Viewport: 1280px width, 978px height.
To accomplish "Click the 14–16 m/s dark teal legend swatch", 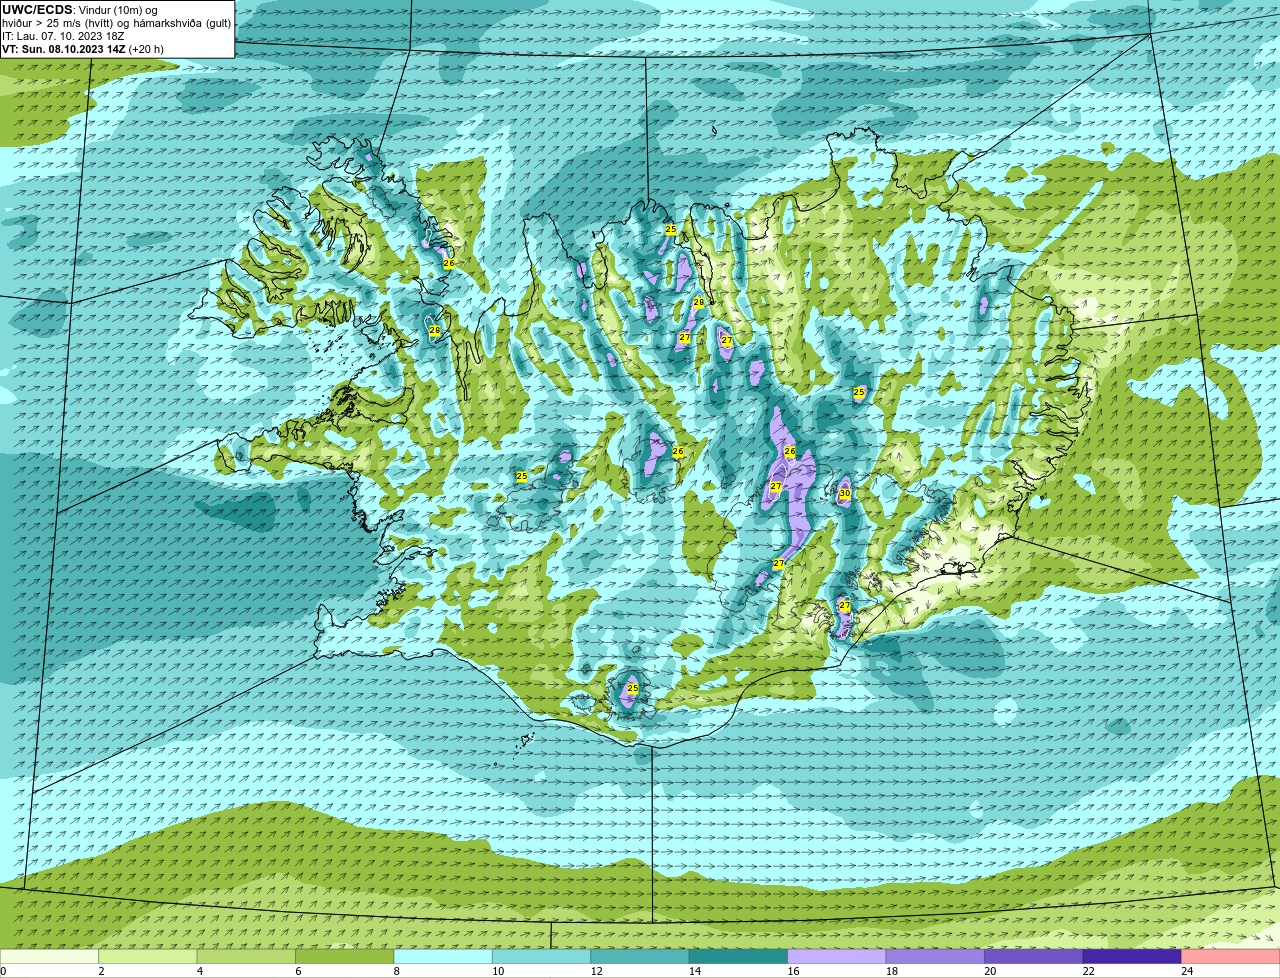I will pos(739,956).
